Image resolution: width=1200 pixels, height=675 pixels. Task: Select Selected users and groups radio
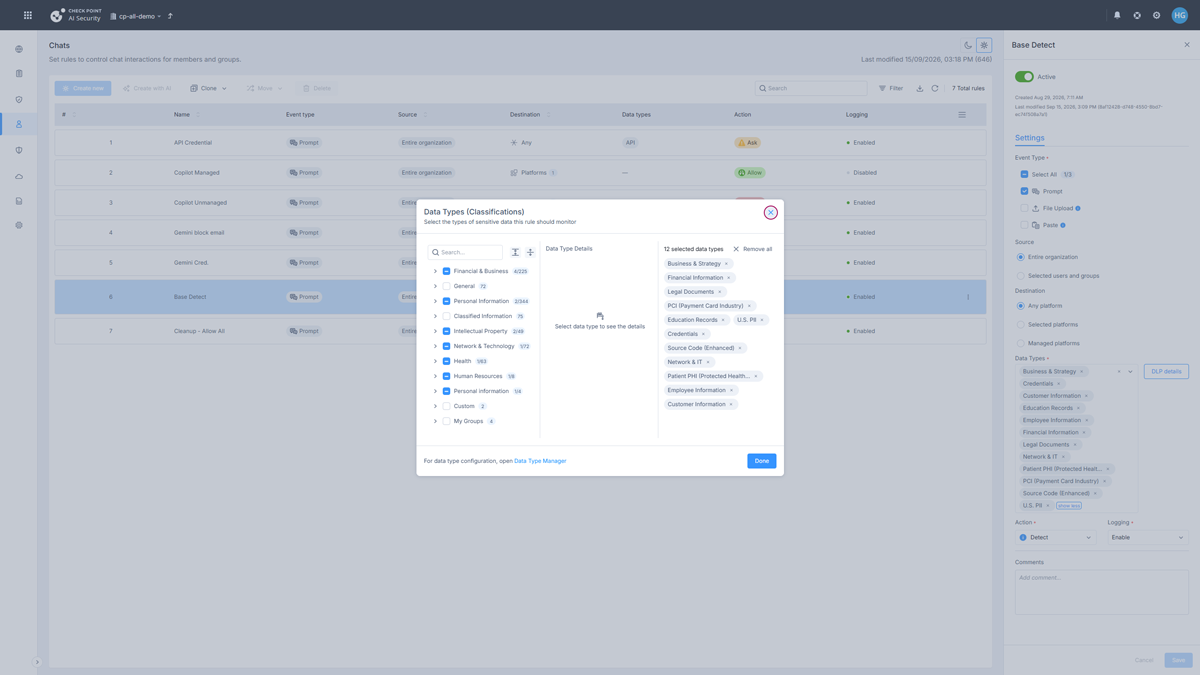(x=1020, y=275)
